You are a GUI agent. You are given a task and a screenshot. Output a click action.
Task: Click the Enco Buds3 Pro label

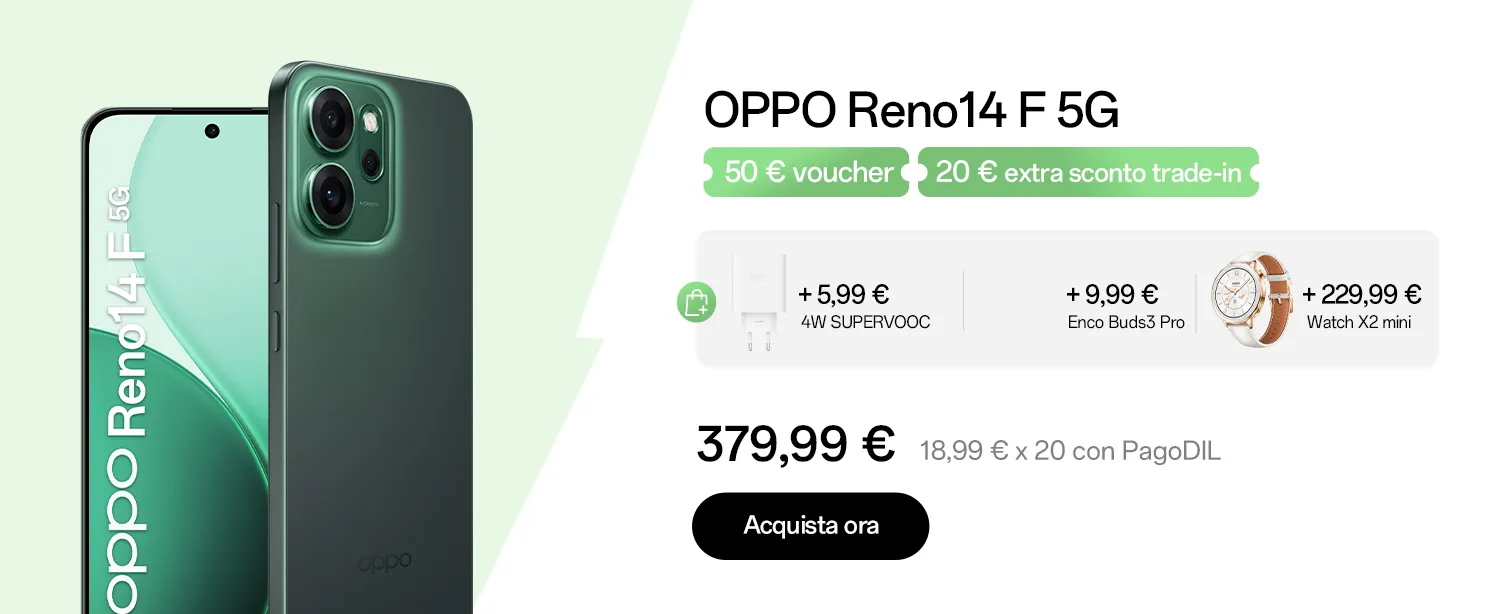(1126, 322)
